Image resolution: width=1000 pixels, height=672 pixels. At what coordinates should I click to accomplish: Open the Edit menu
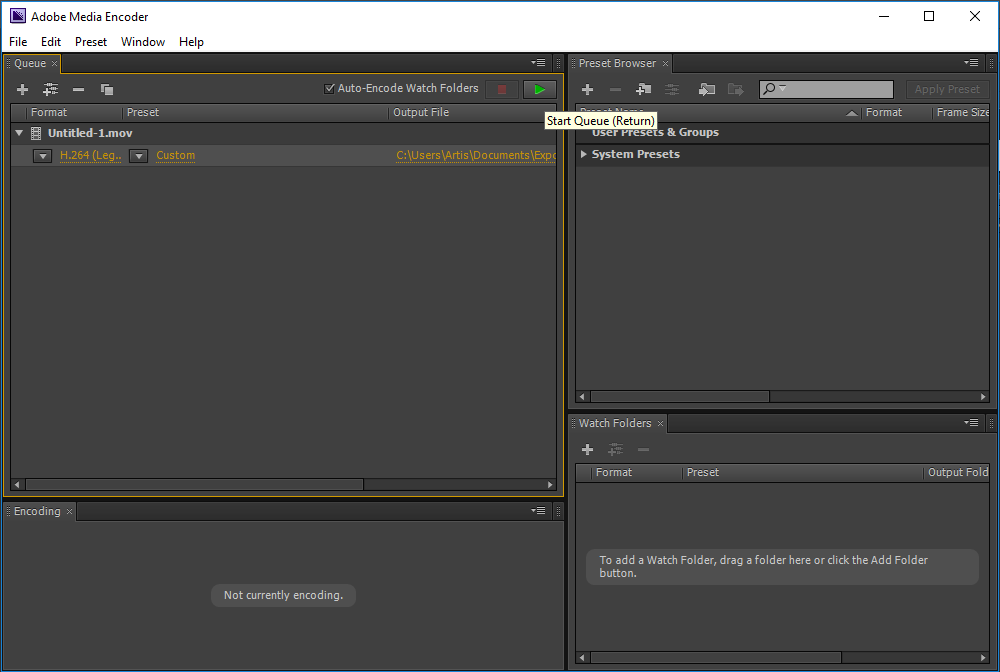50,41
